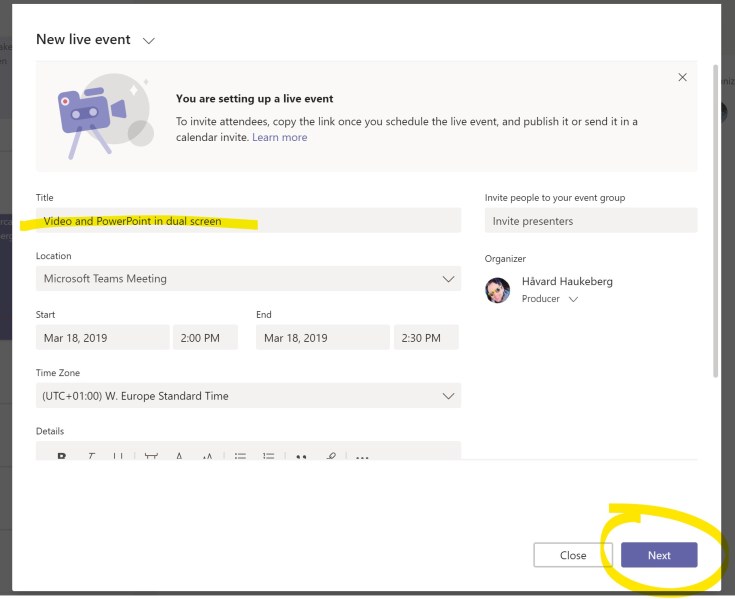Viewport: 735px width, 599px height.
Task: Click the Invite presenters field
Action: (x=590, y=221)
